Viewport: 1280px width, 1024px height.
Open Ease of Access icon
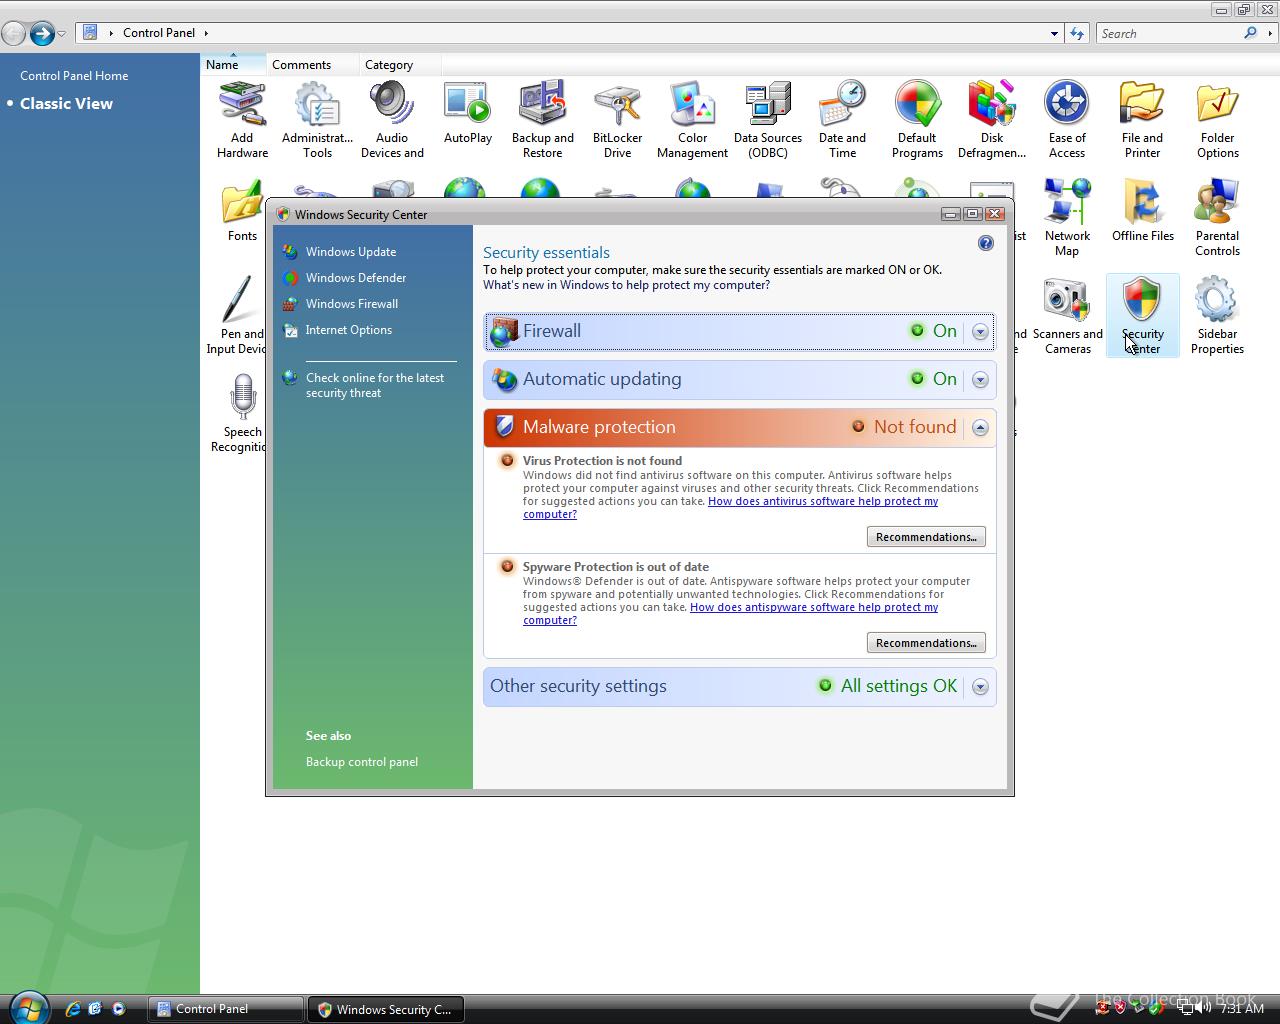1067,120
